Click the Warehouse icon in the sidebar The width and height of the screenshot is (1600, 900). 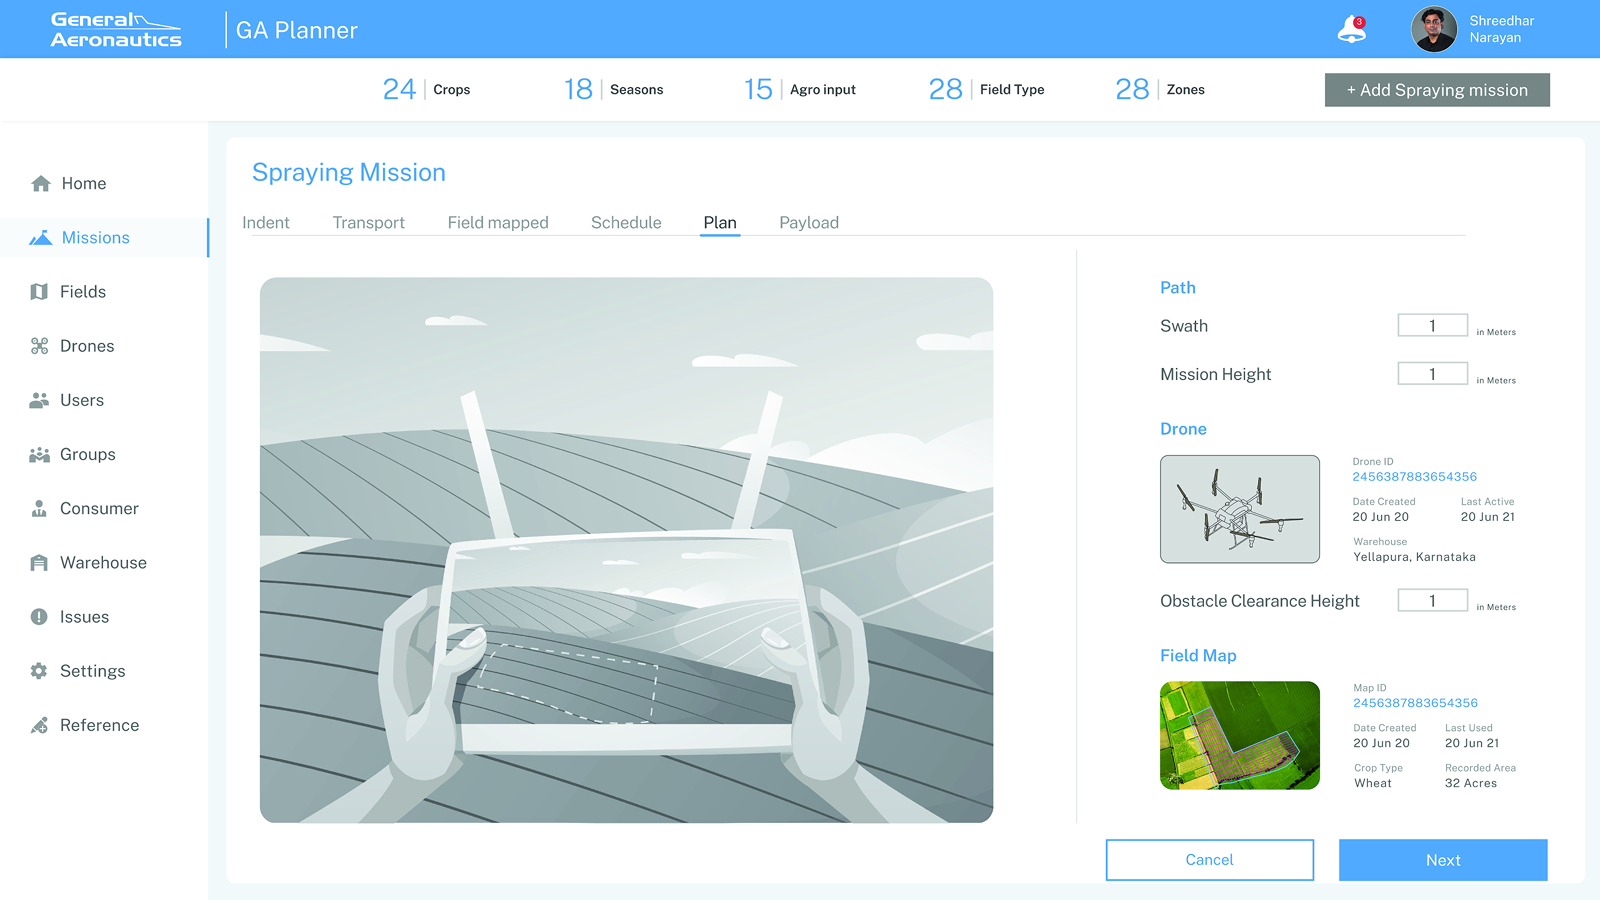(39, 562)
